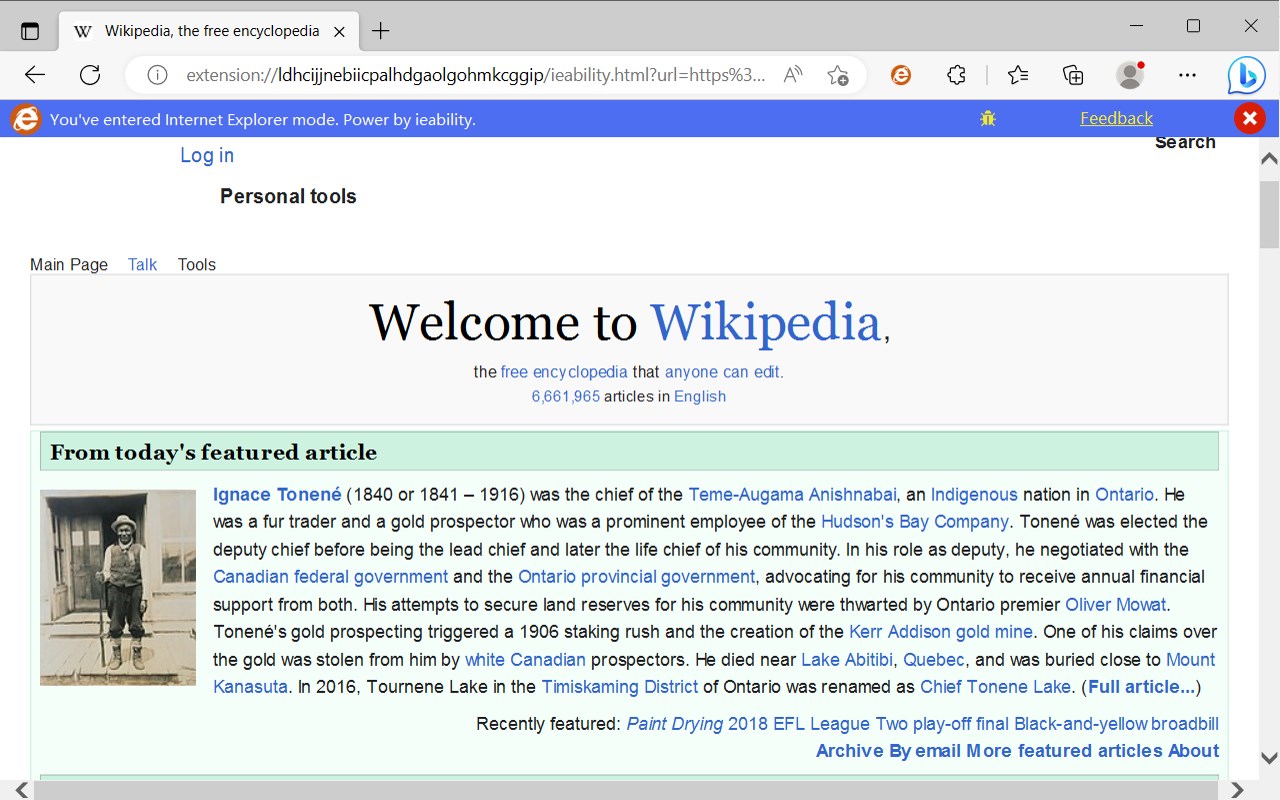Open 2018 EFL League Two play-off final
The width and height of the screenshot is (1280, 800).
869,724
